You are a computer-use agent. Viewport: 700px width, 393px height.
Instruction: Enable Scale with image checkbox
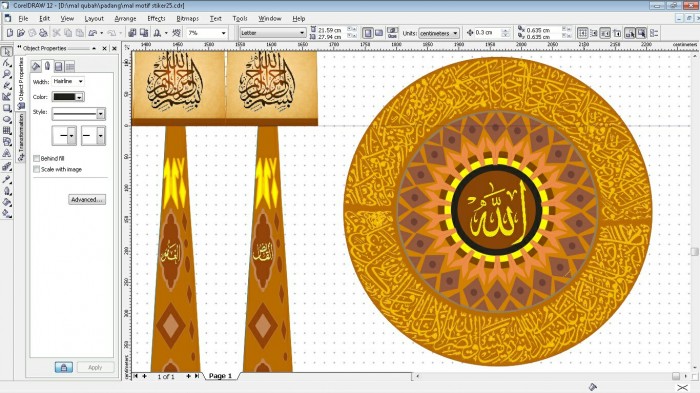tap(37, 169)
